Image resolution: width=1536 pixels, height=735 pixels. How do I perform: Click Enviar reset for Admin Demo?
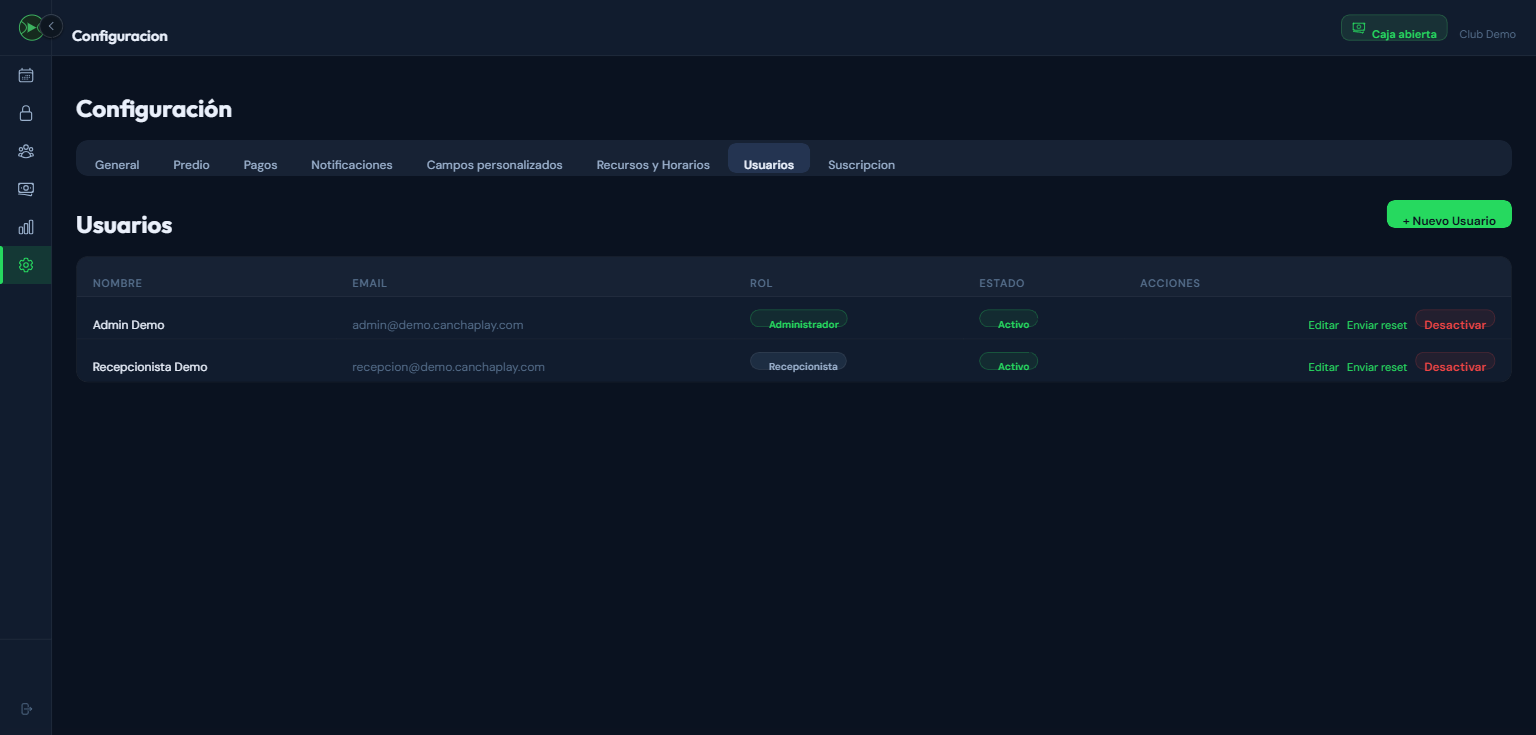click(1377, 325)
